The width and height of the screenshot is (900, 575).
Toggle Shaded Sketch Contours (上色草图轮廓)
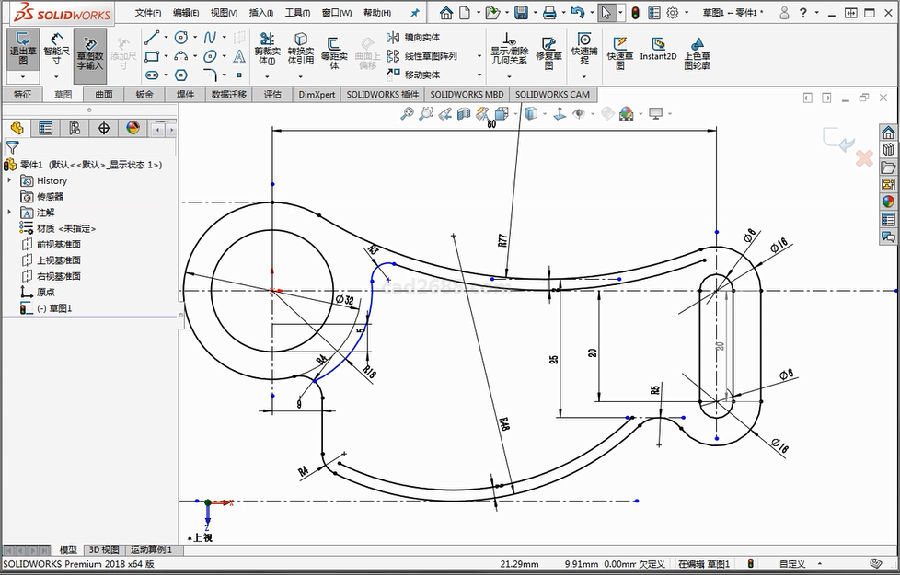697,50
